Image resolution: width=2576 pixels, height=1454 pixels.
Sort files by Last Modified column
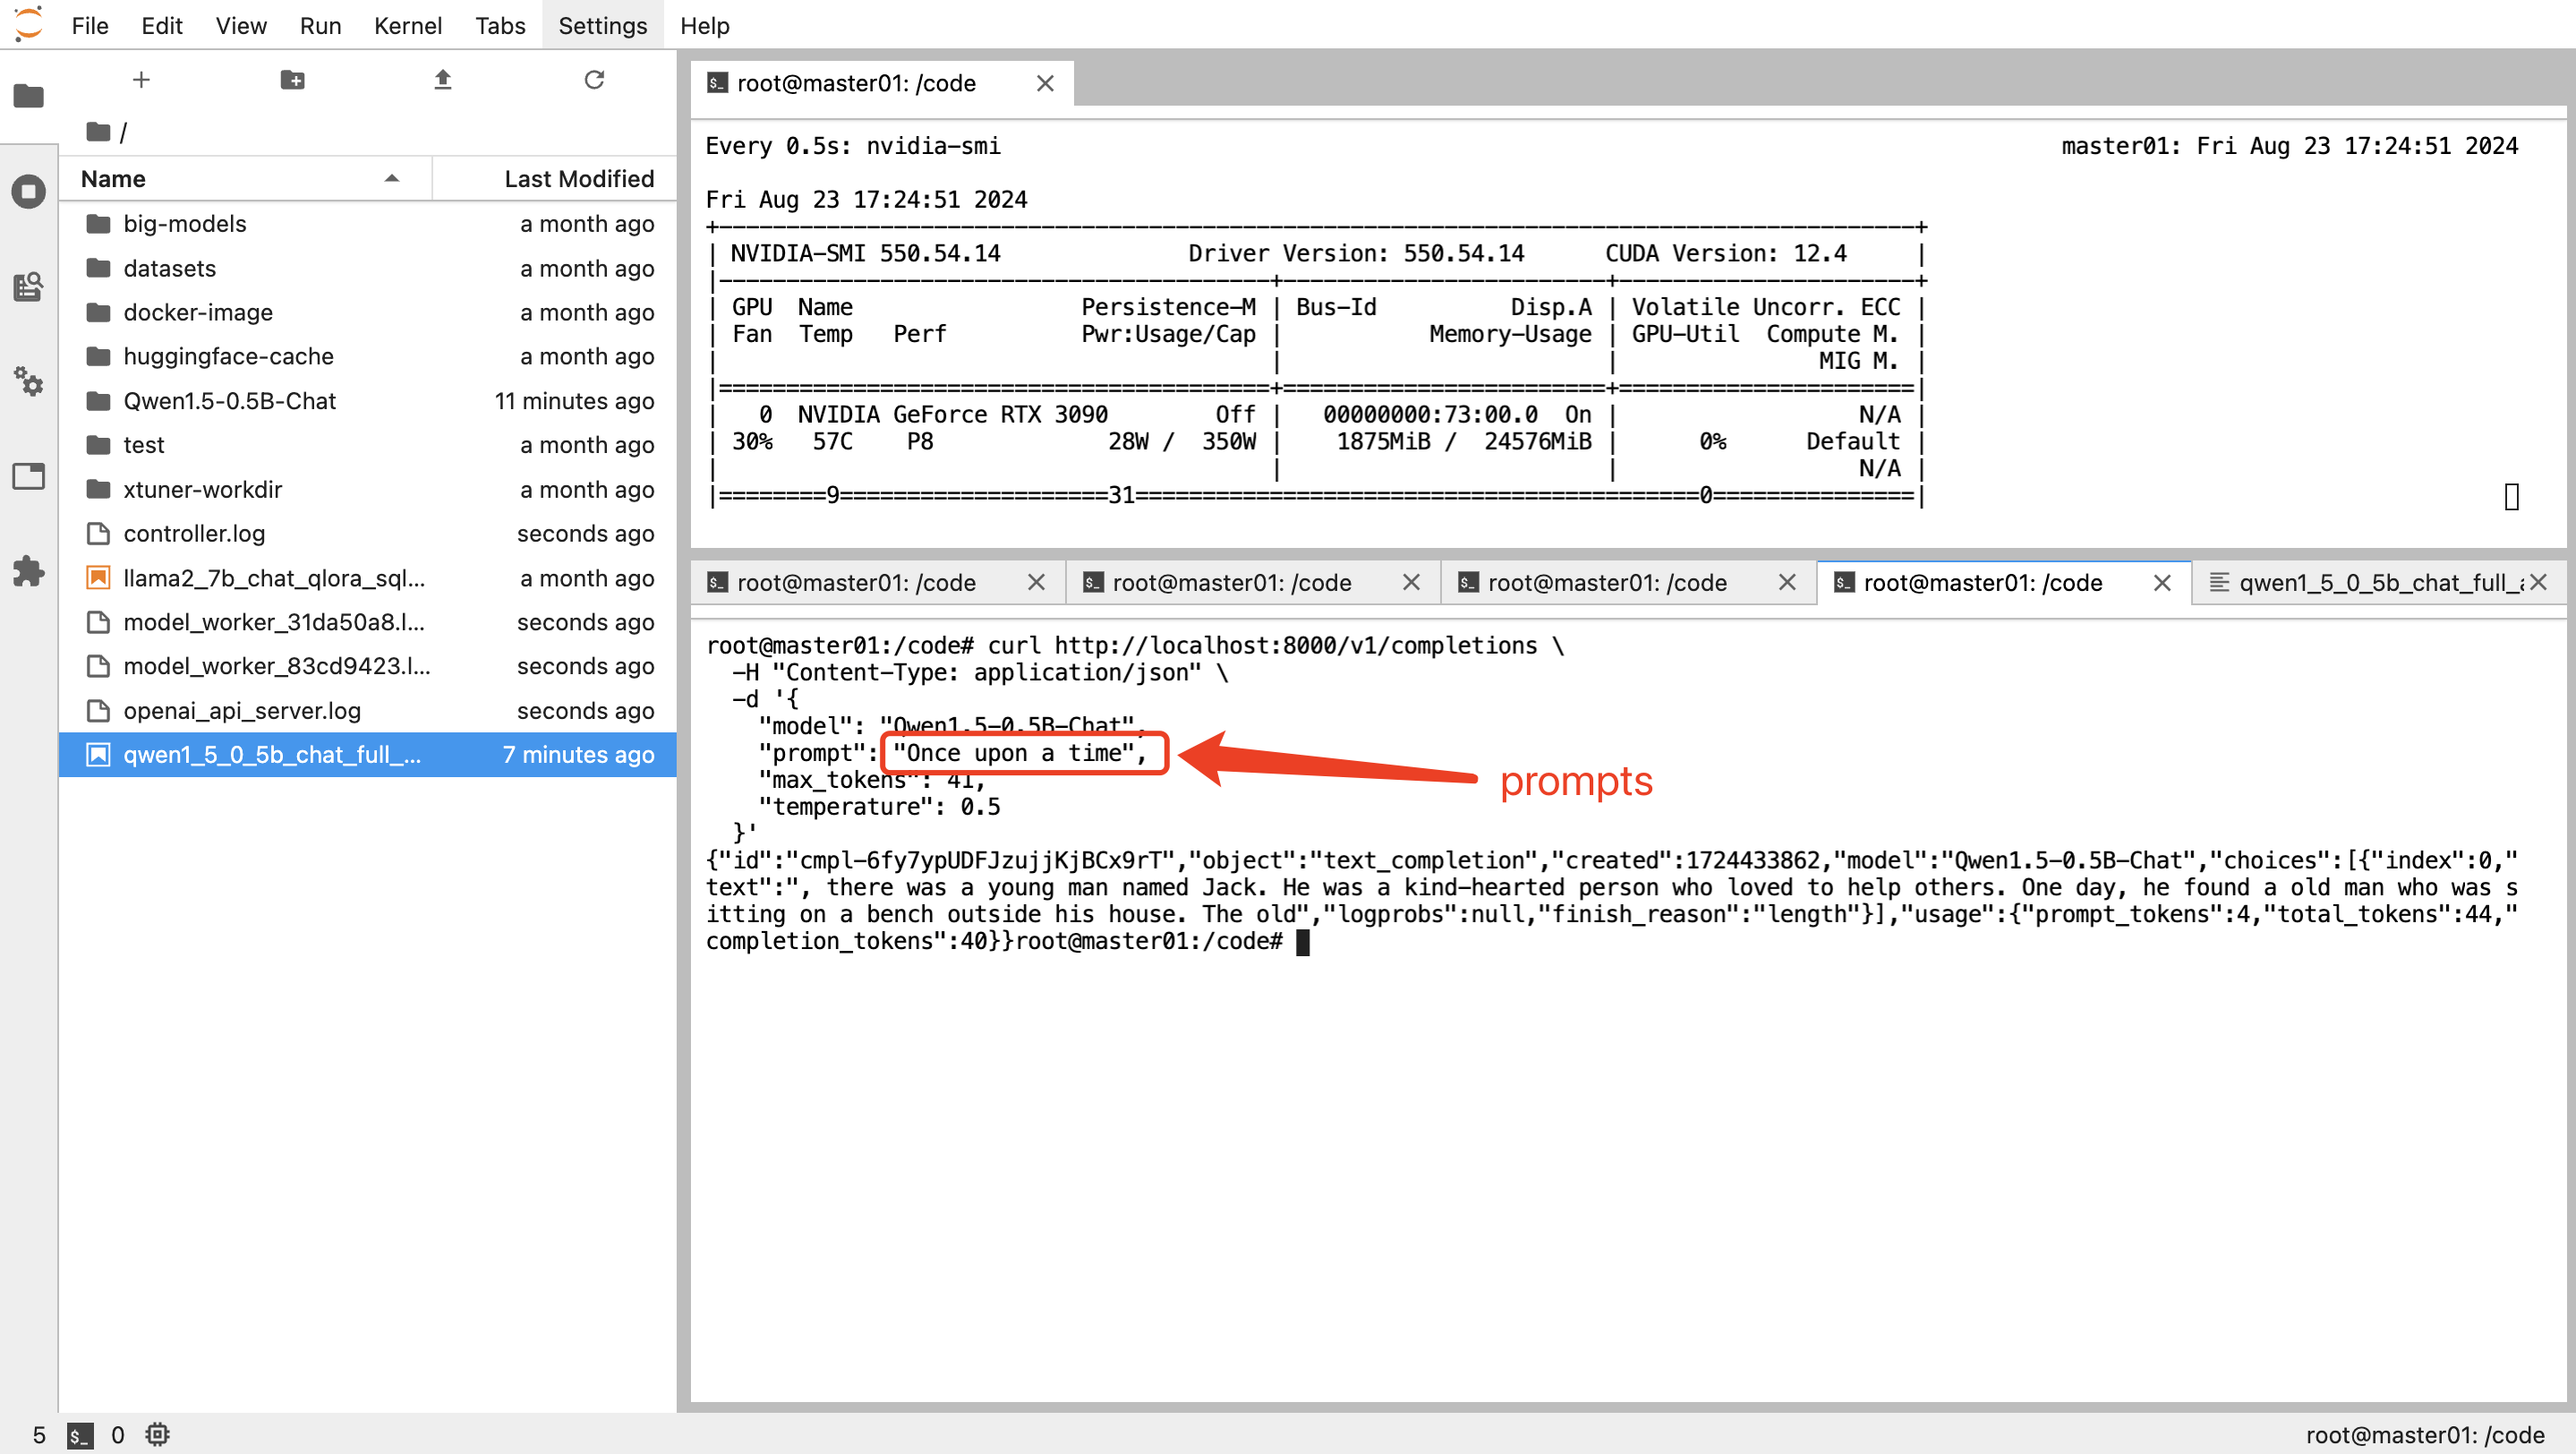[578, 179]
